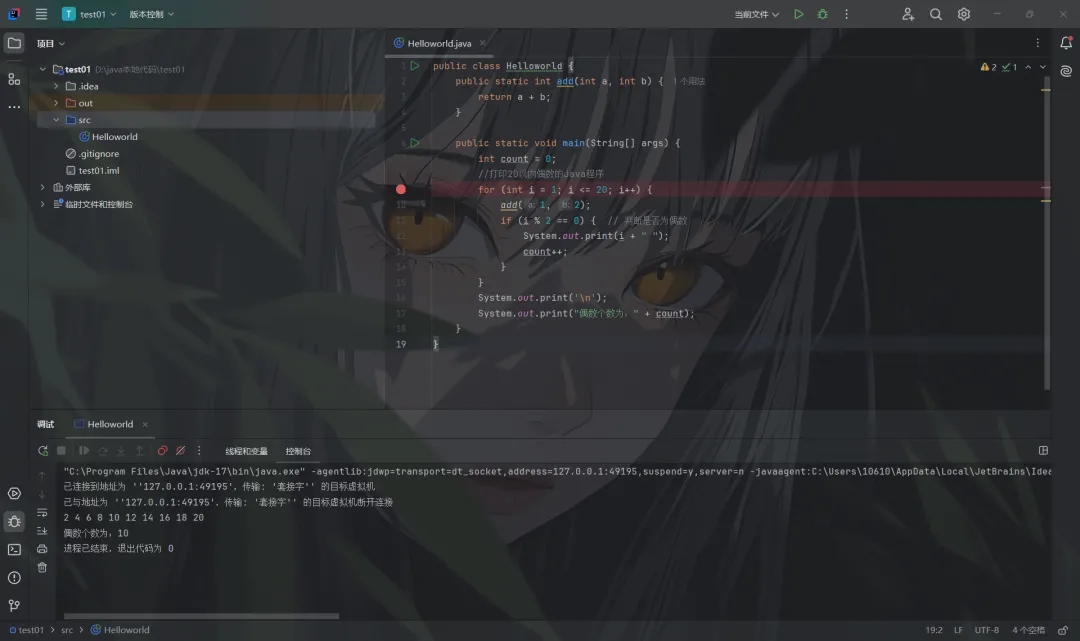Resume program in debugger toolbar
This screenshot has width=1080, height=641.
click(x=83, y=450)
